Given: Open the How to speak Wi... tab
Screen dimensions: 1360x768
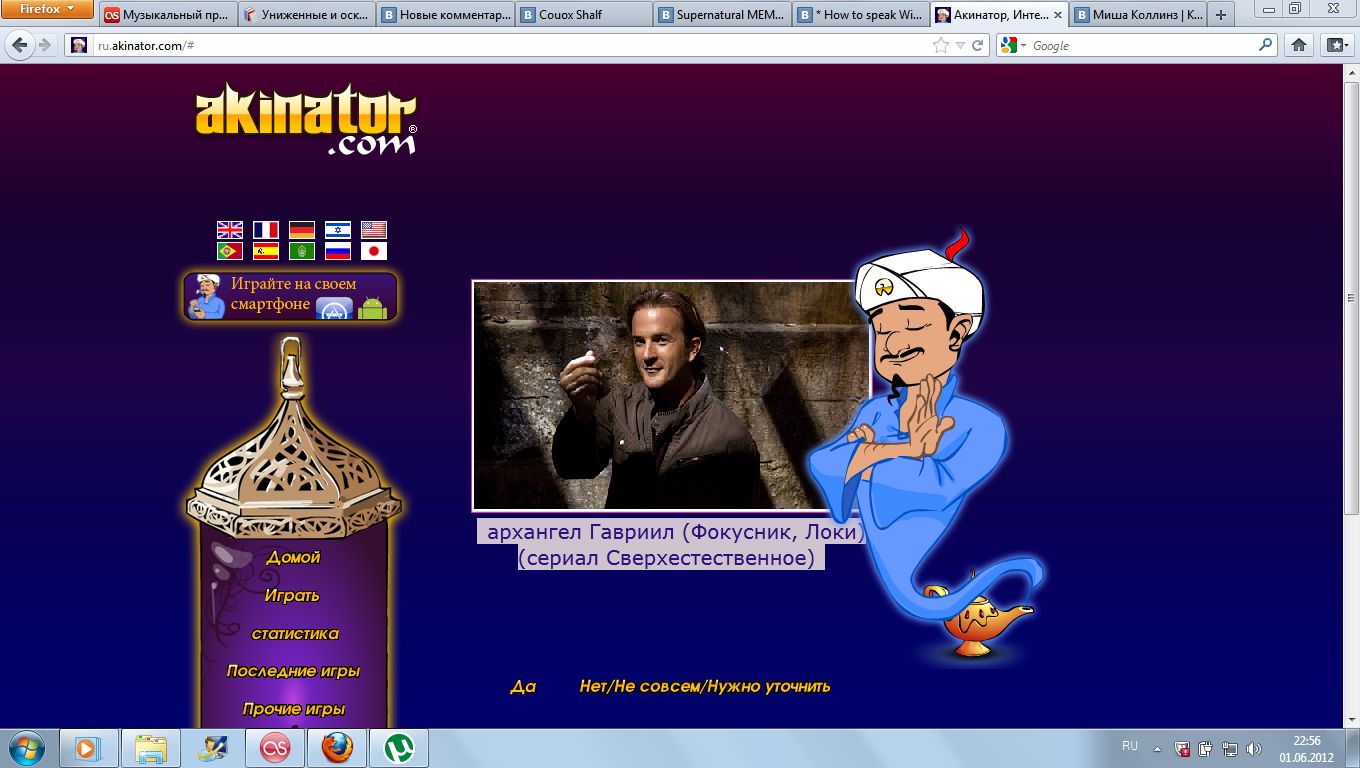Looking at the screenshot, I should tap(860, 15).
